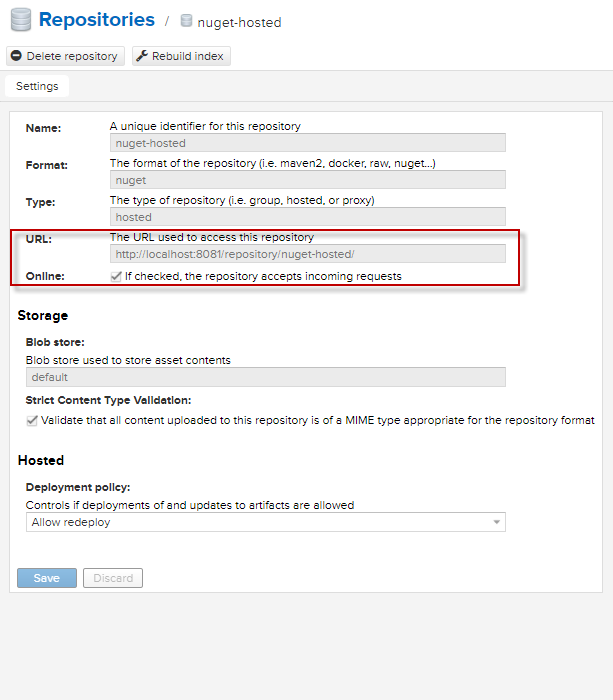This screenshot has height=700, width=613.
Task: Open the Deployment policy dropdown arrow
Action: tap(496, 522)
